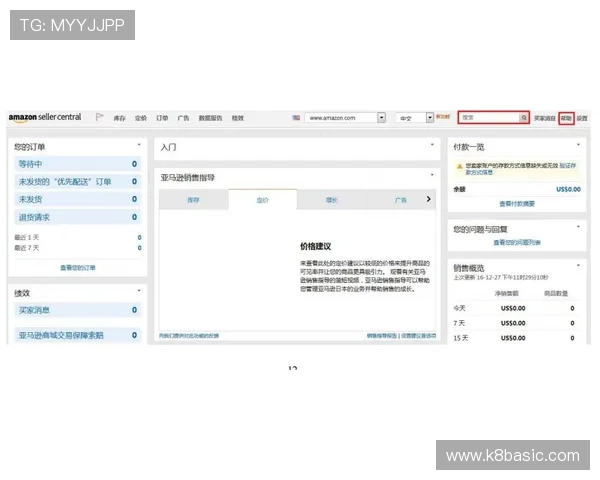
Task: Switch to the 广告 coaching tab
Action: pyautogui.click(x=401, y=200)
